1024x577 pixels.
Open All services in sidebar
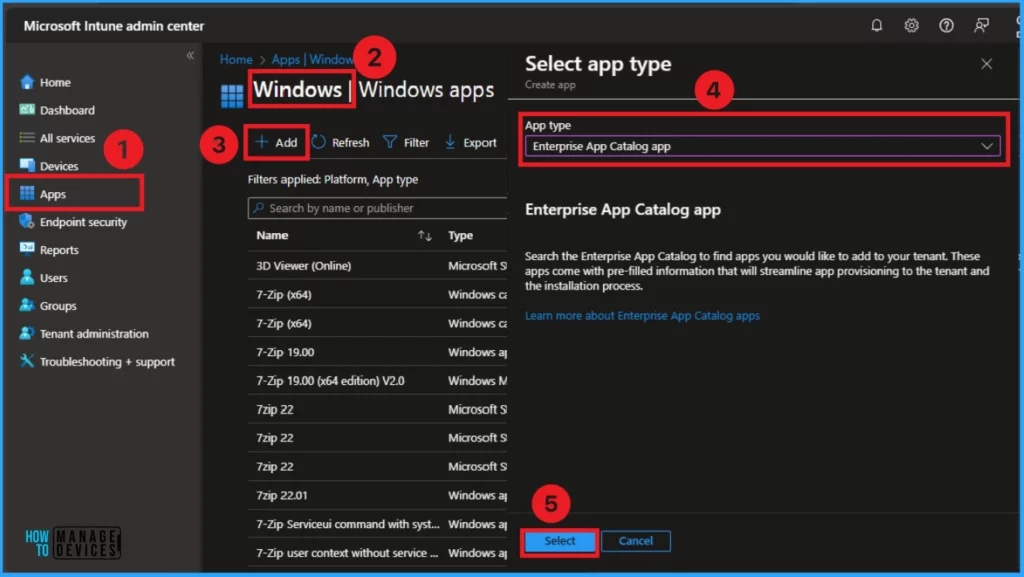(67, 138)
